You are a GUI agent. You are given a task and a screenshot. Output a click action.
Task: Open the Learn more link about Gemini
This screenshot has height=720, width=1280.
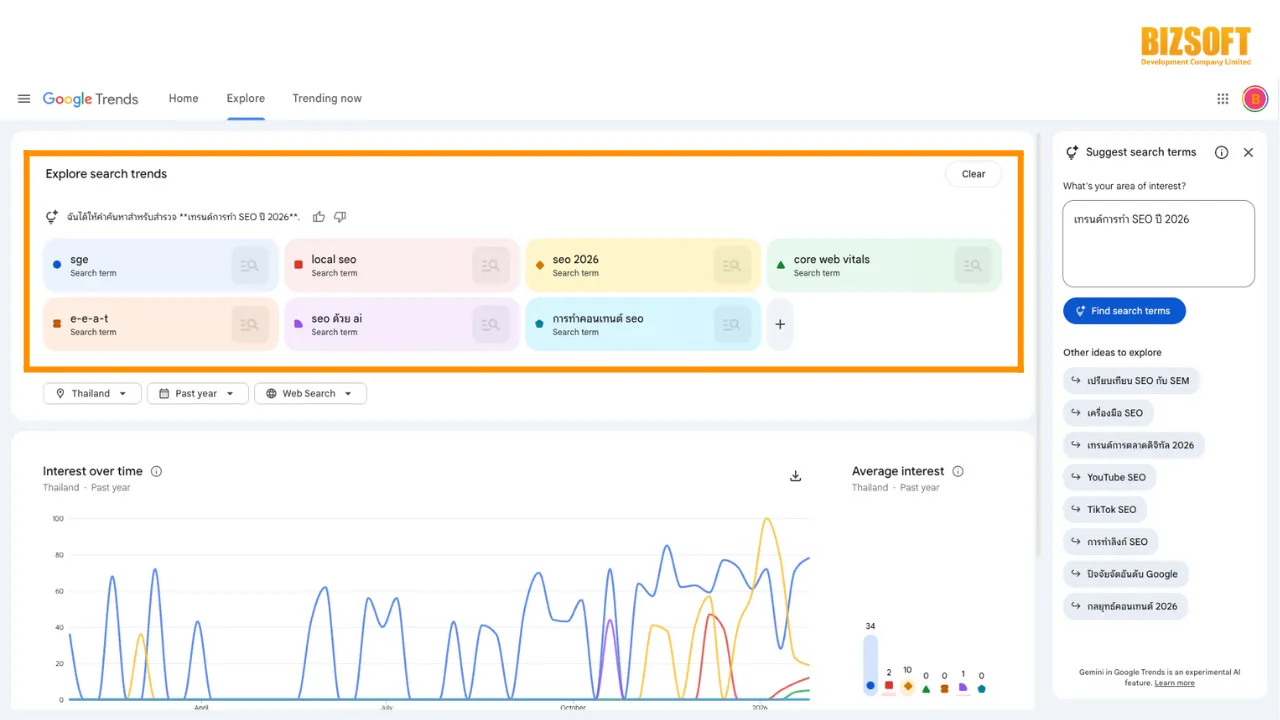click(x=1174, y=683)
